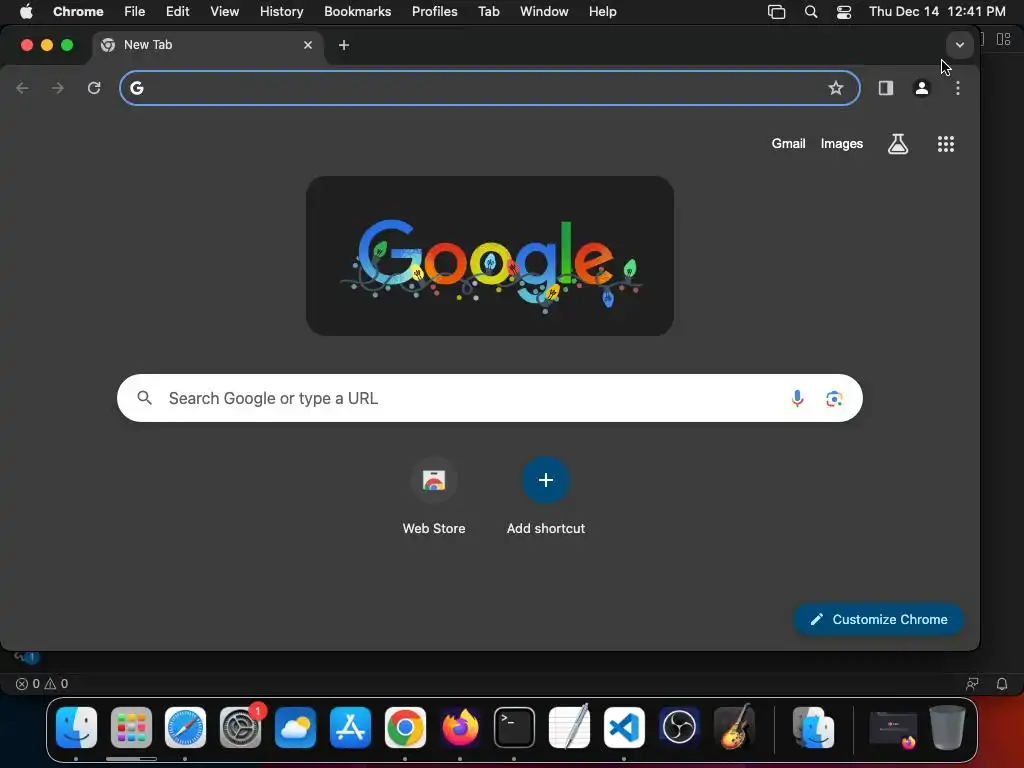Click the Chrome icon in the Dock
1024x768 pixels.
click(x=405, y=728)
